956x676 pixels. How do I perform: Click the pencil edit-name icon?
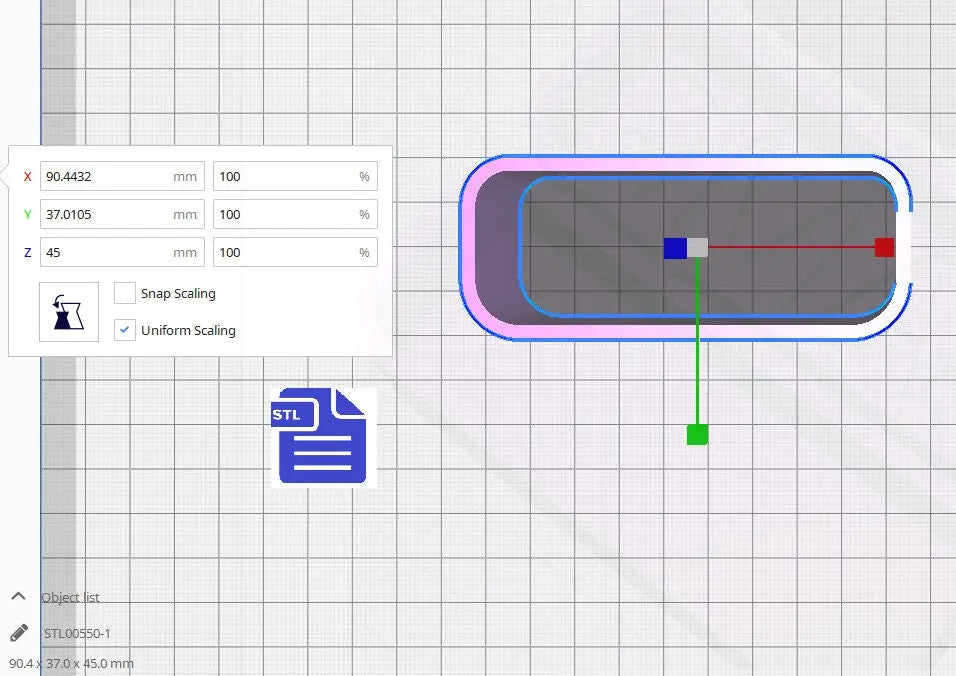19,633
